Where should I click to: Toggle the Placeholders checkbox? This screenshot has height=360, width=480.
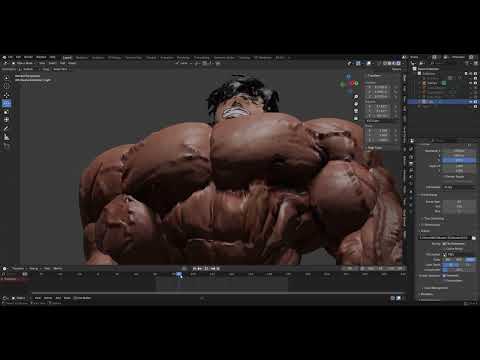coord(444,280)
